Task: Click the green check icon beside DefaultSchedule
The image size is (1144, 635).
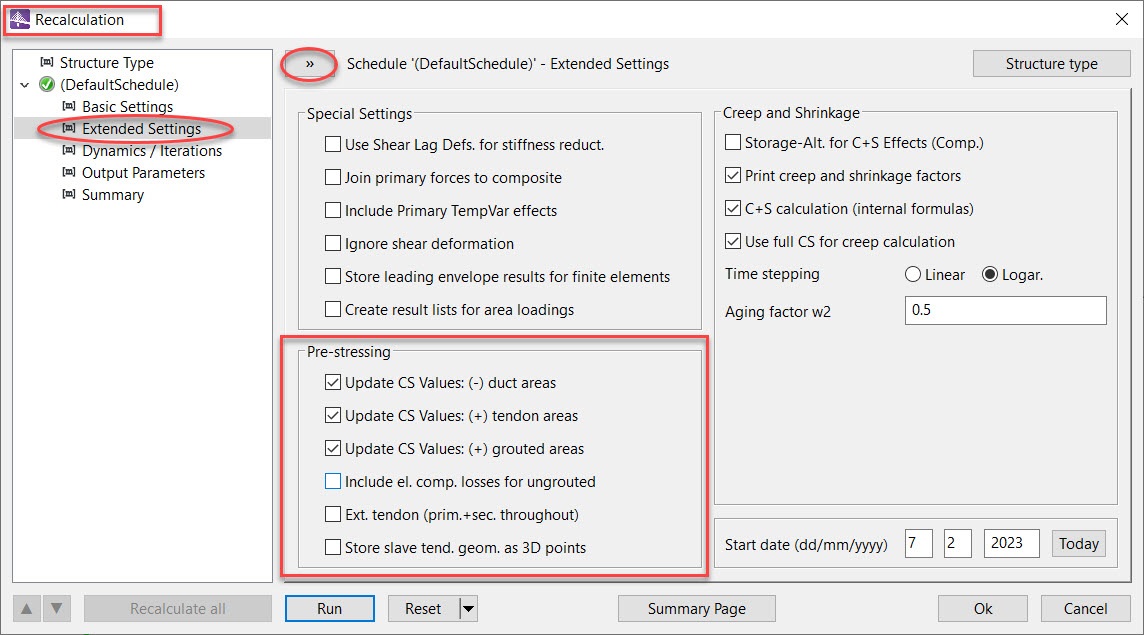Action: tap(47, 85)
